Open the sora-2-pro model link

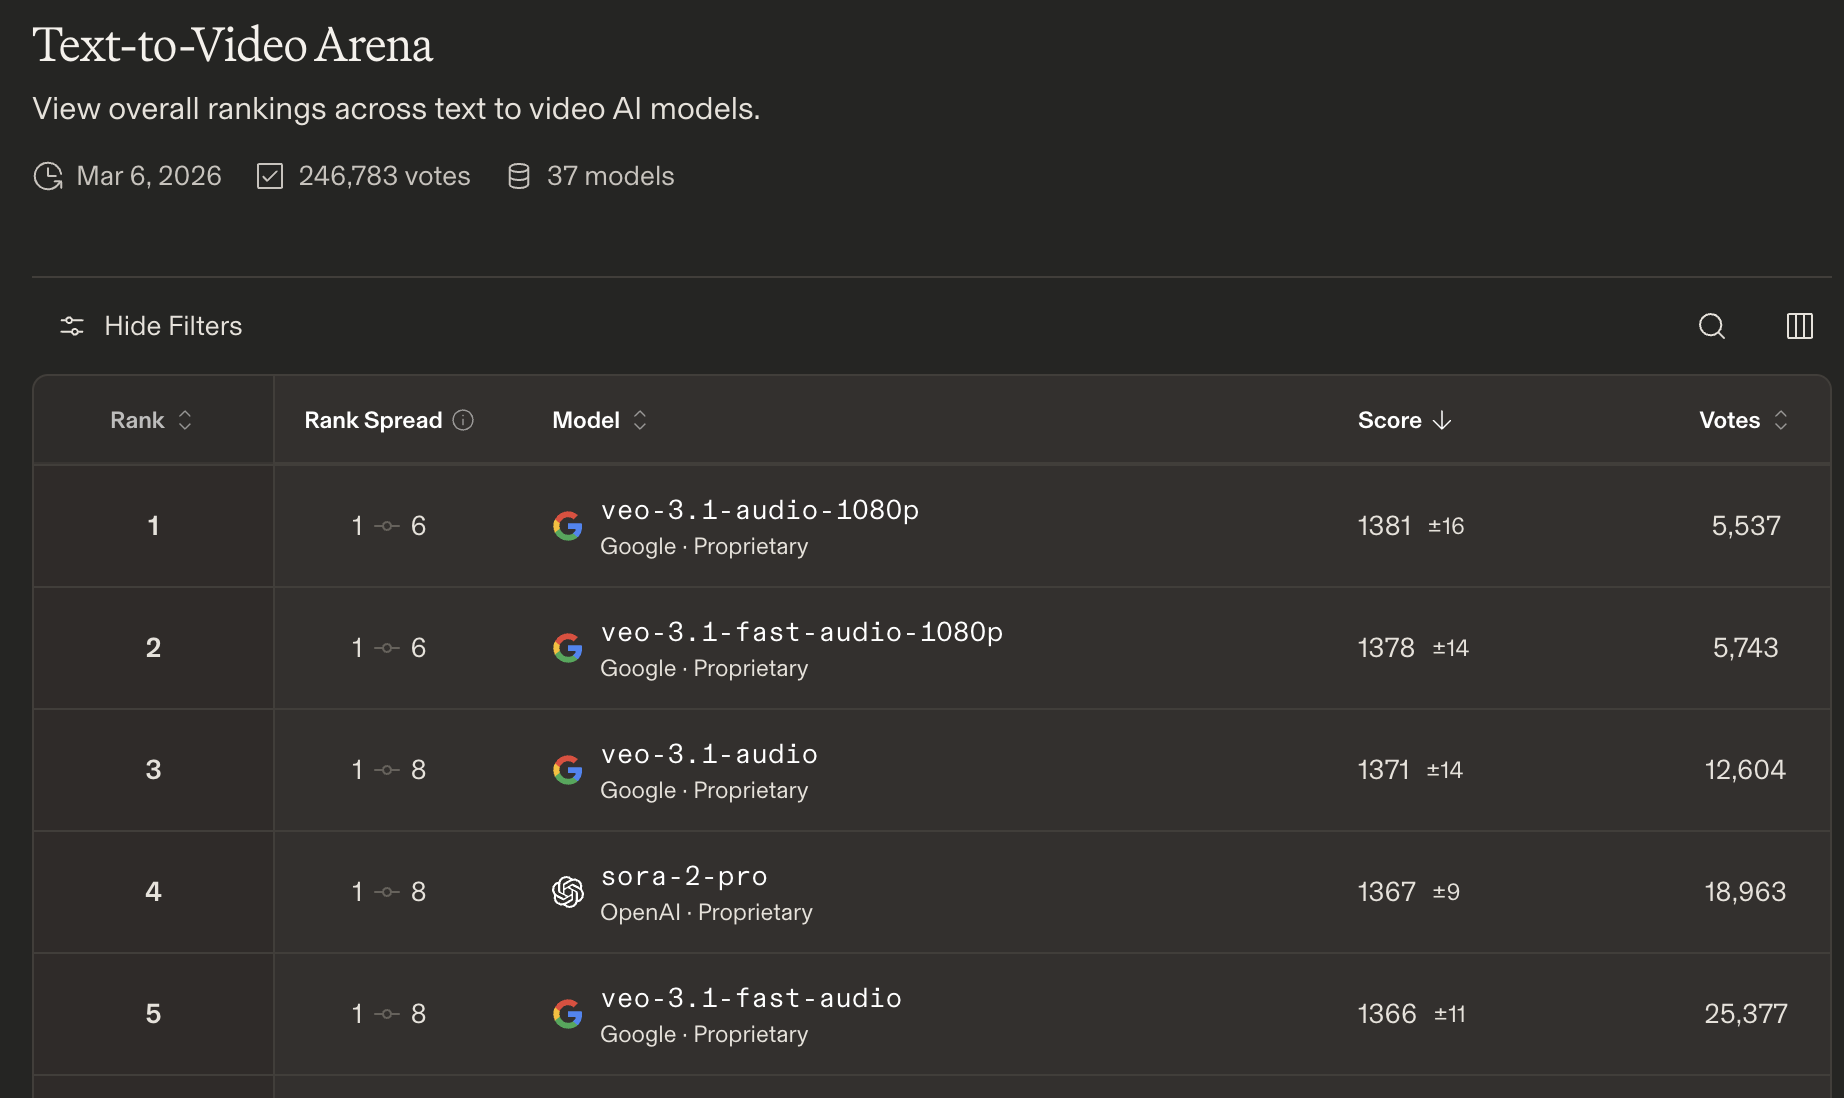click(x=684, y=876)
